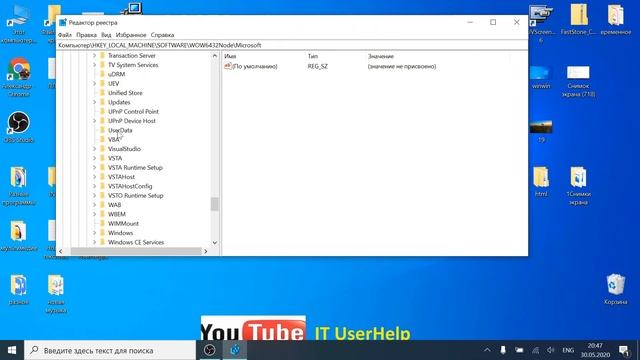Expand the VisualStudio key
640x360 pixels.
[x=94, y=149]
